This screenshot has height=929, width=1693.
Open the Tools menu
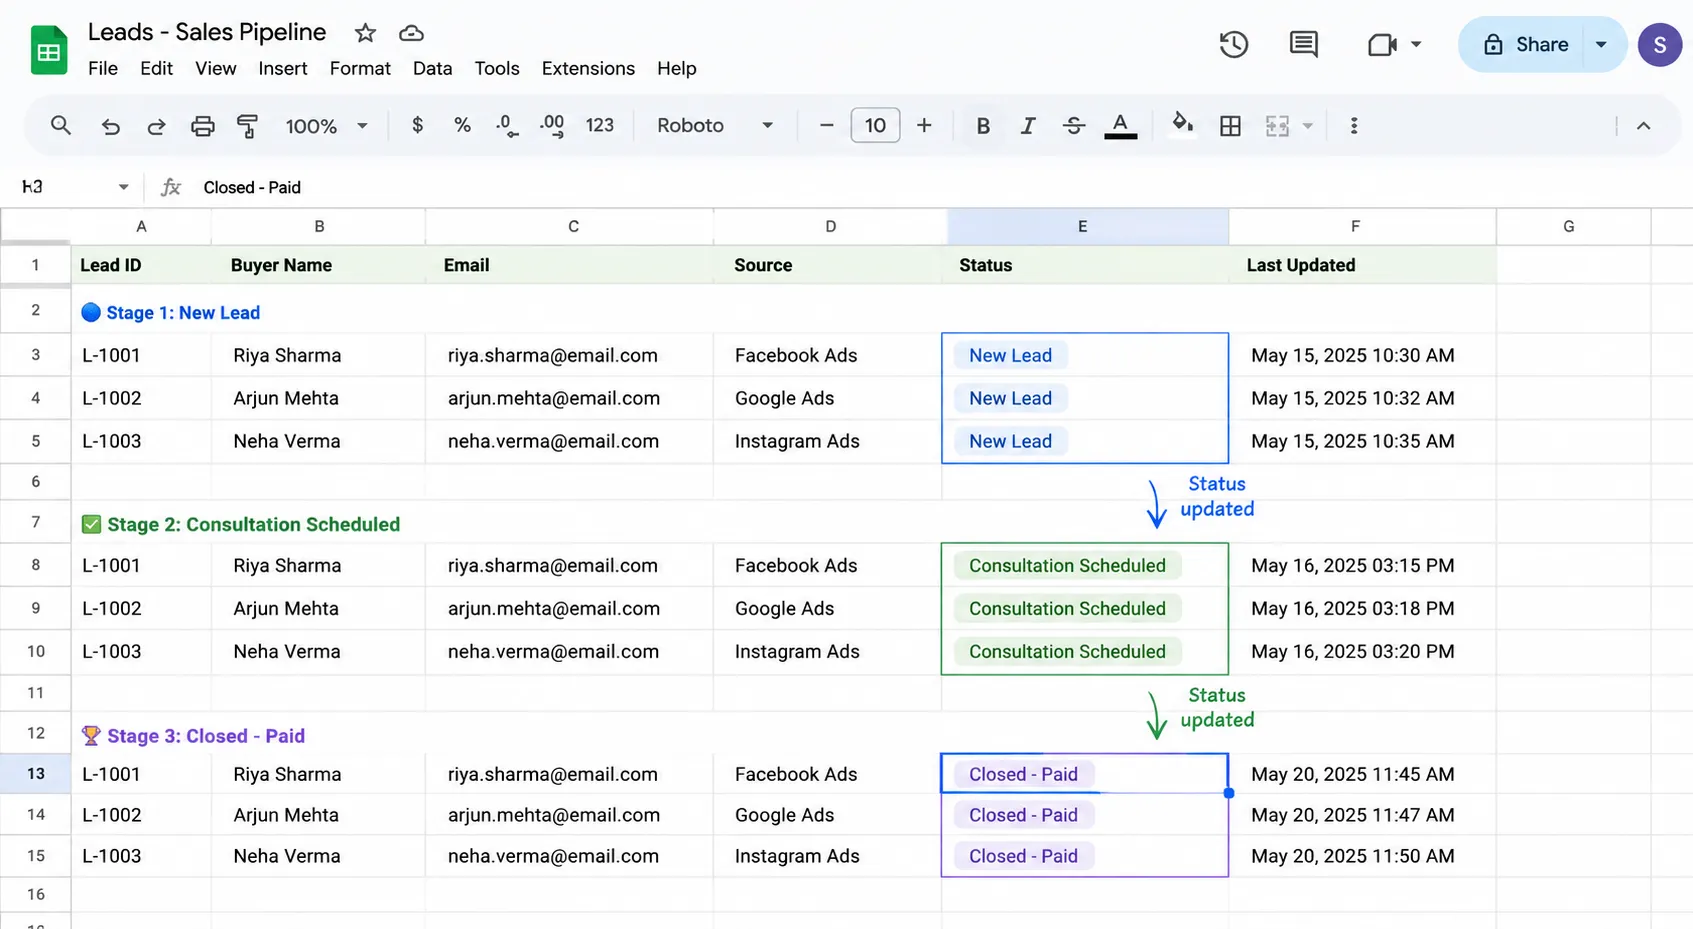tap(497, 68)
